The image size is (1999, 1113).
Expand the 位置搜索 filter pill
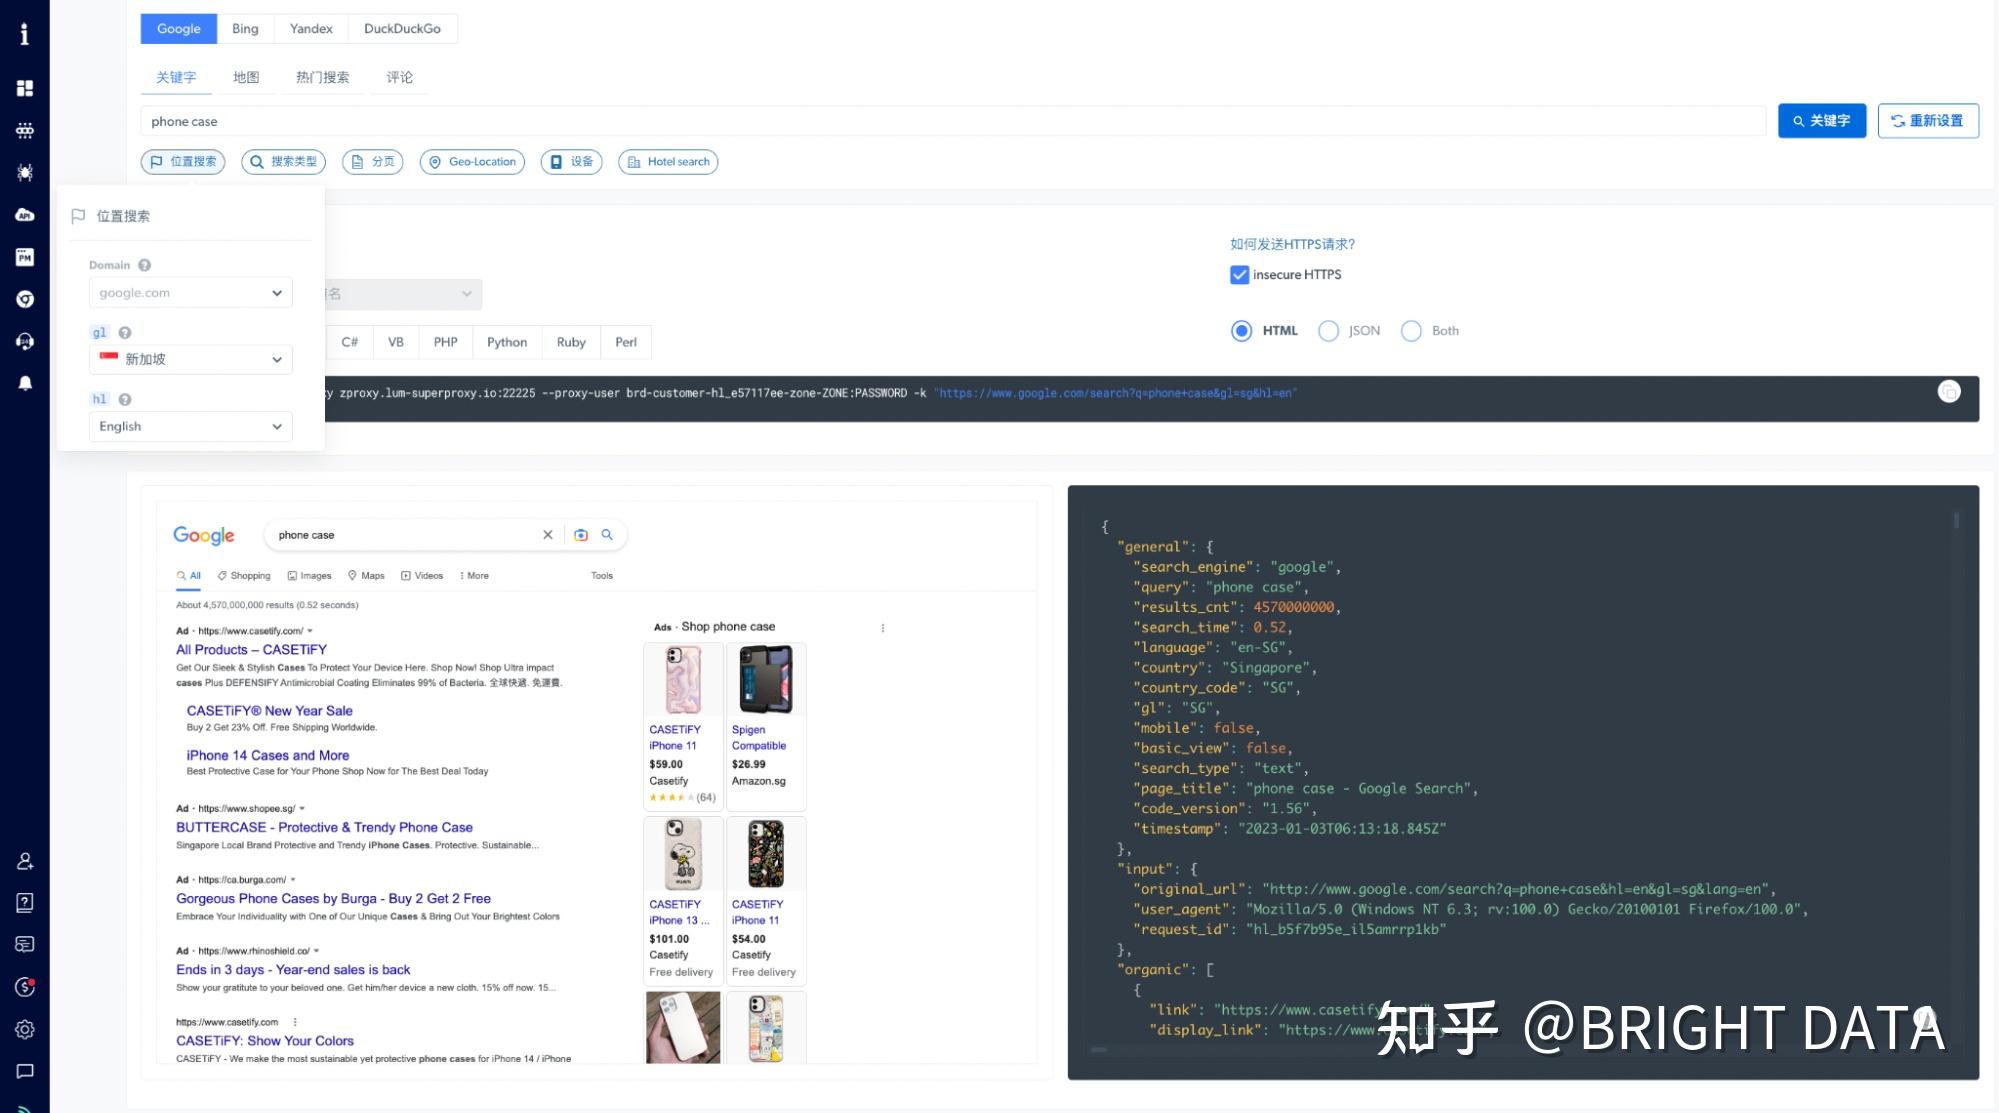pyautogui.click(x=183, y=162)
